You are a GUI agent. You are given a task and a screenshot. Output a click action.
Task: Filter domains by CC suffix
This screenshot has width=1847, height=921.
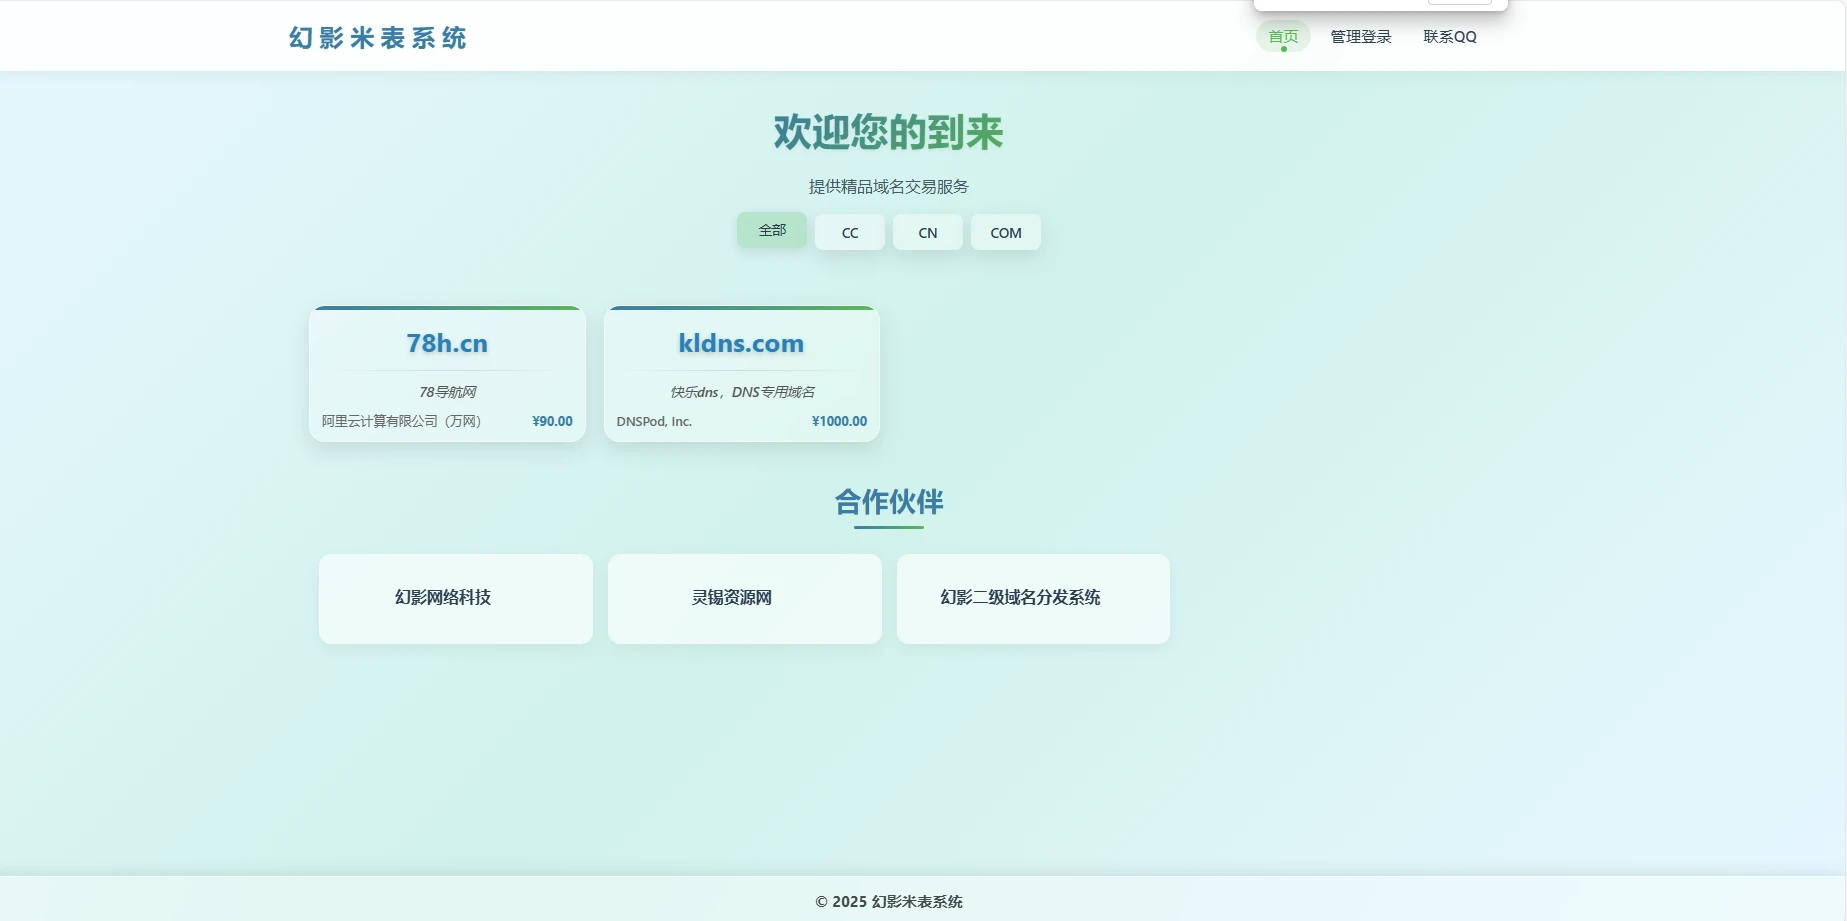(849, 233)
